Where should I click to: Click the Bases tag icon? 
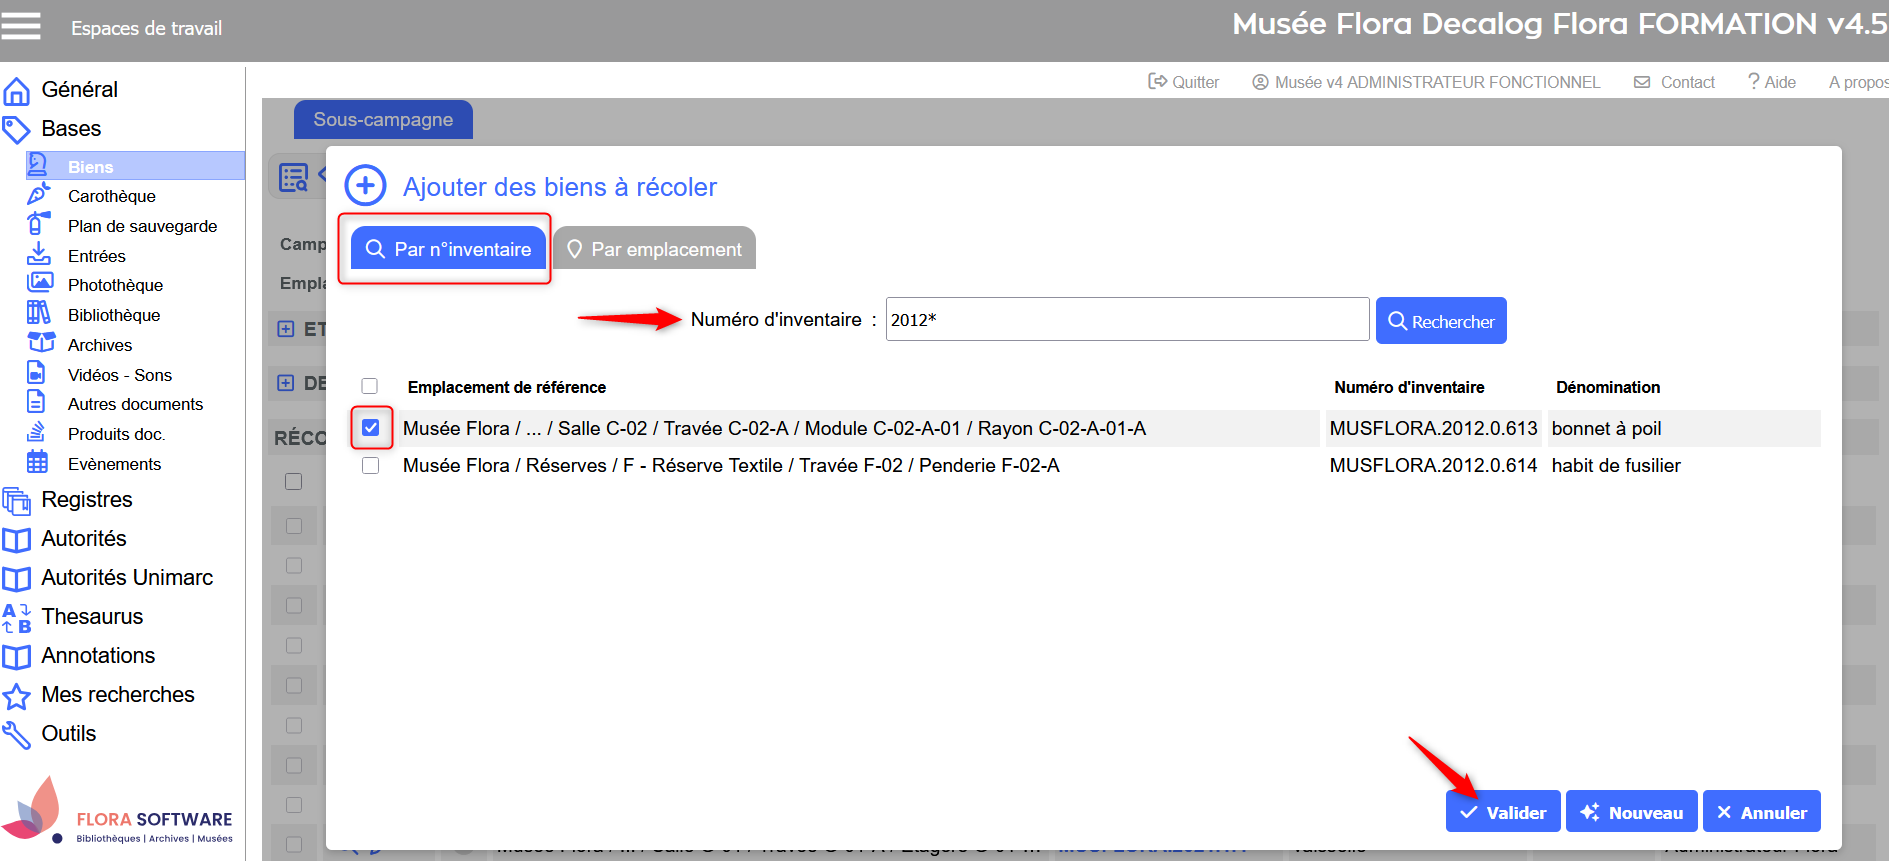17,130
